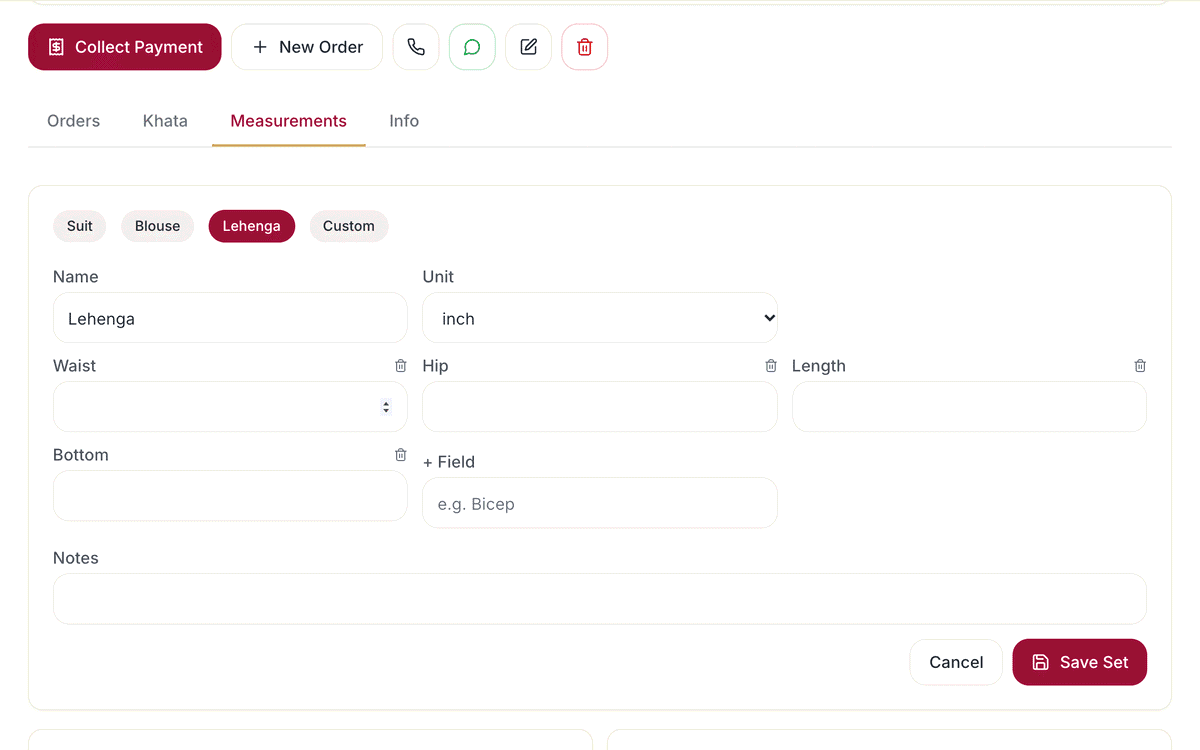
Task: Start a New Order
Action: pyautogui.click(x=307, y=47)
